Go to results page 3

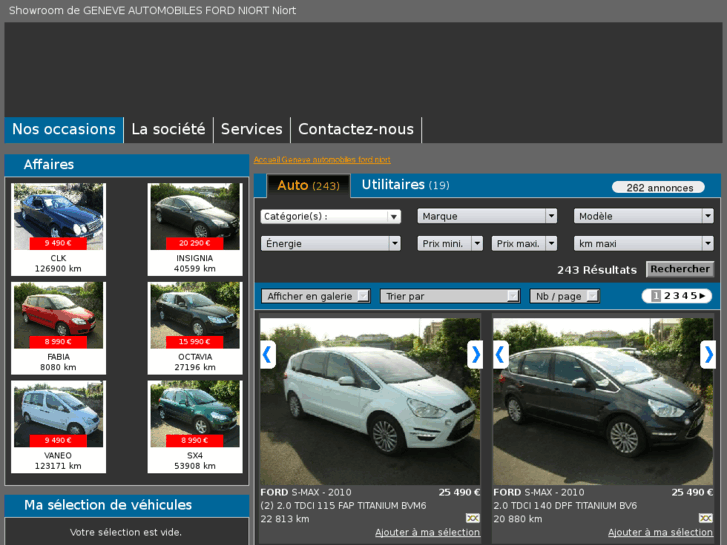tap(675, 296)
